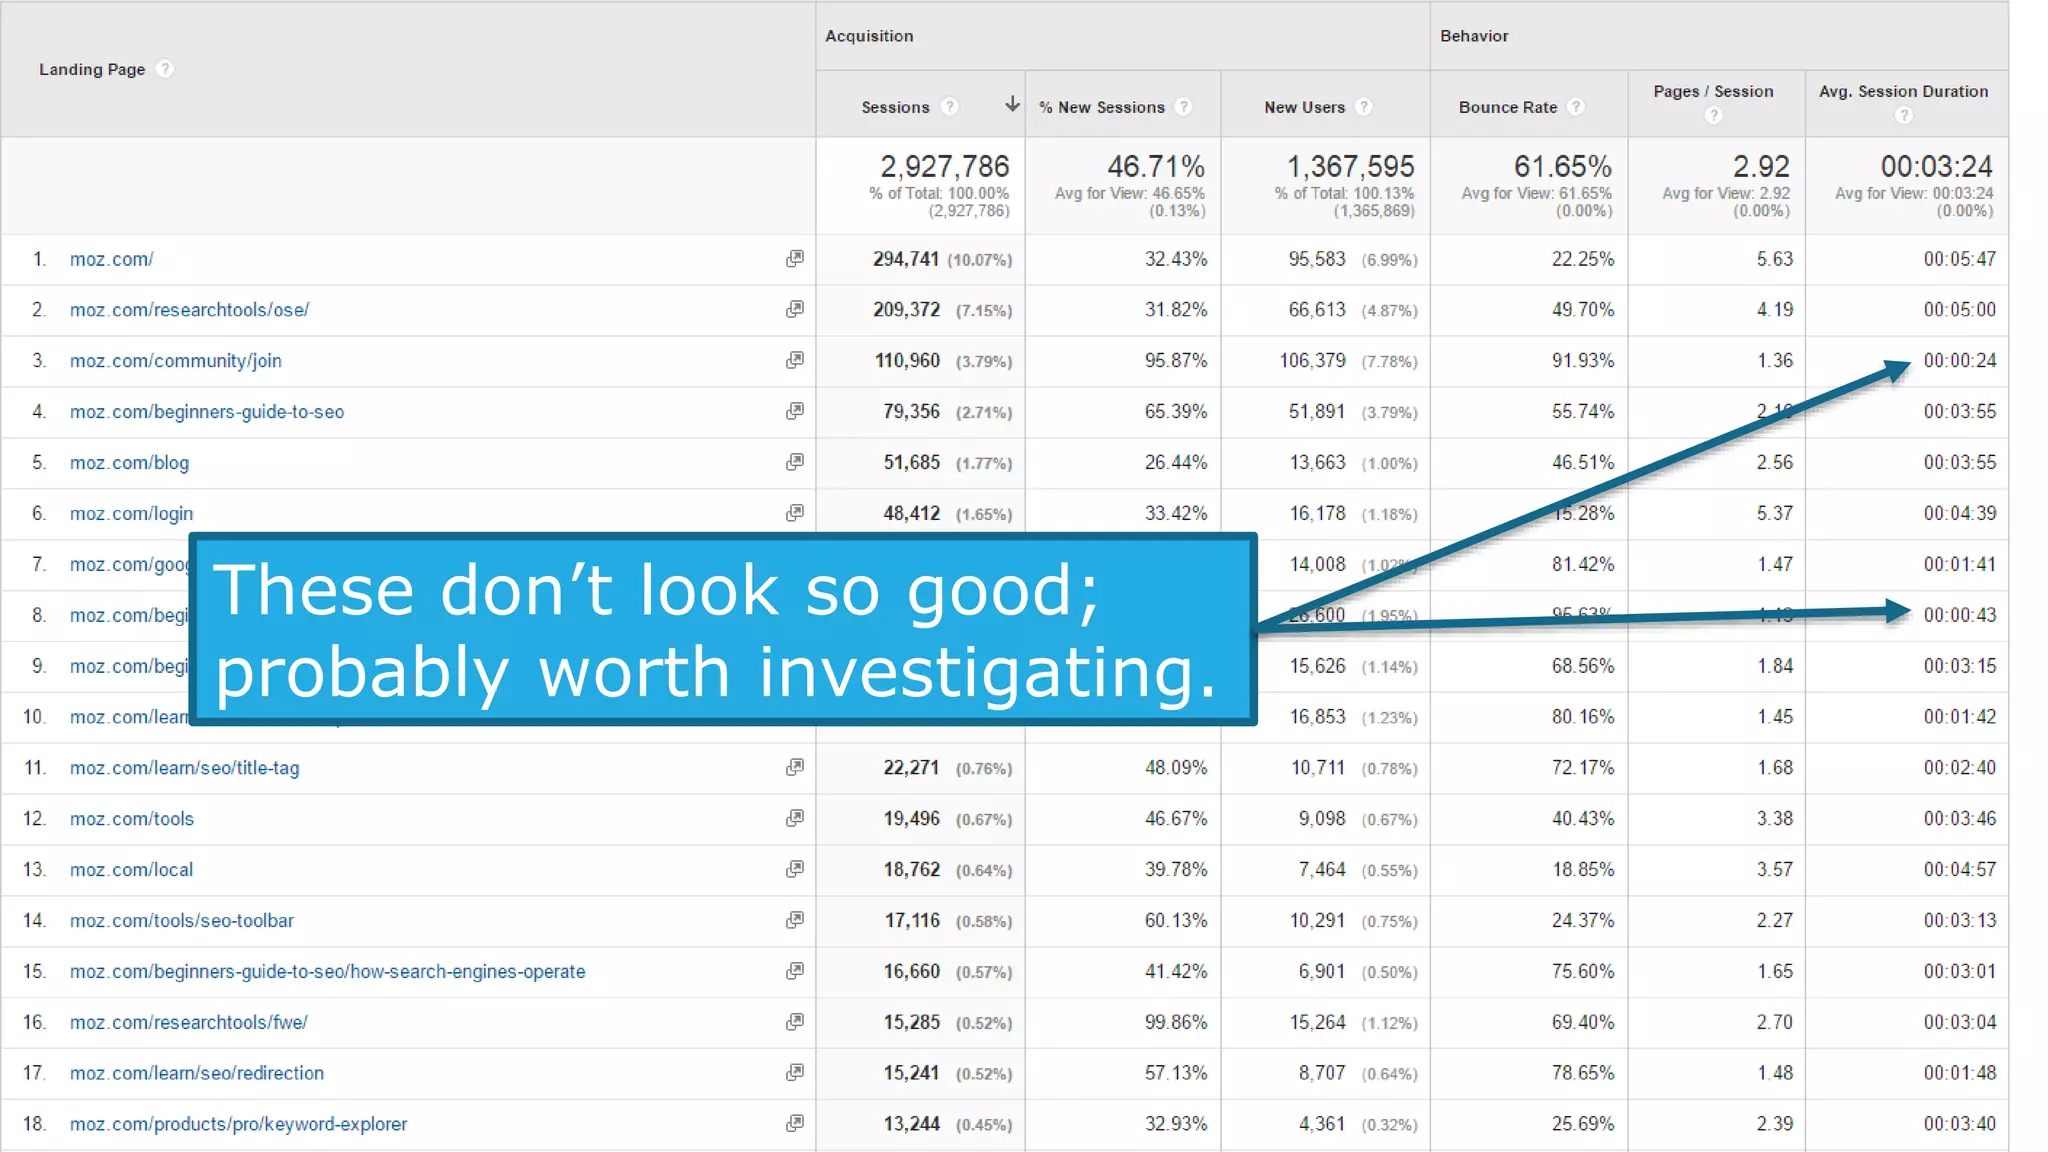Show help for Pages / Session

tap(1714, 116)
